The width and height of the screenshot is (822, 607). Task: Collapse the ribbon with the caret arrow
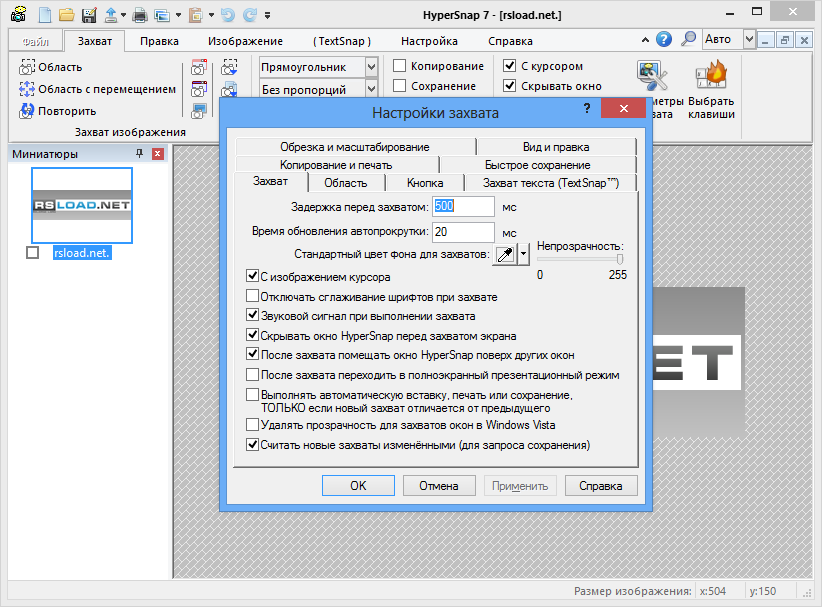(x=645, y=40)
